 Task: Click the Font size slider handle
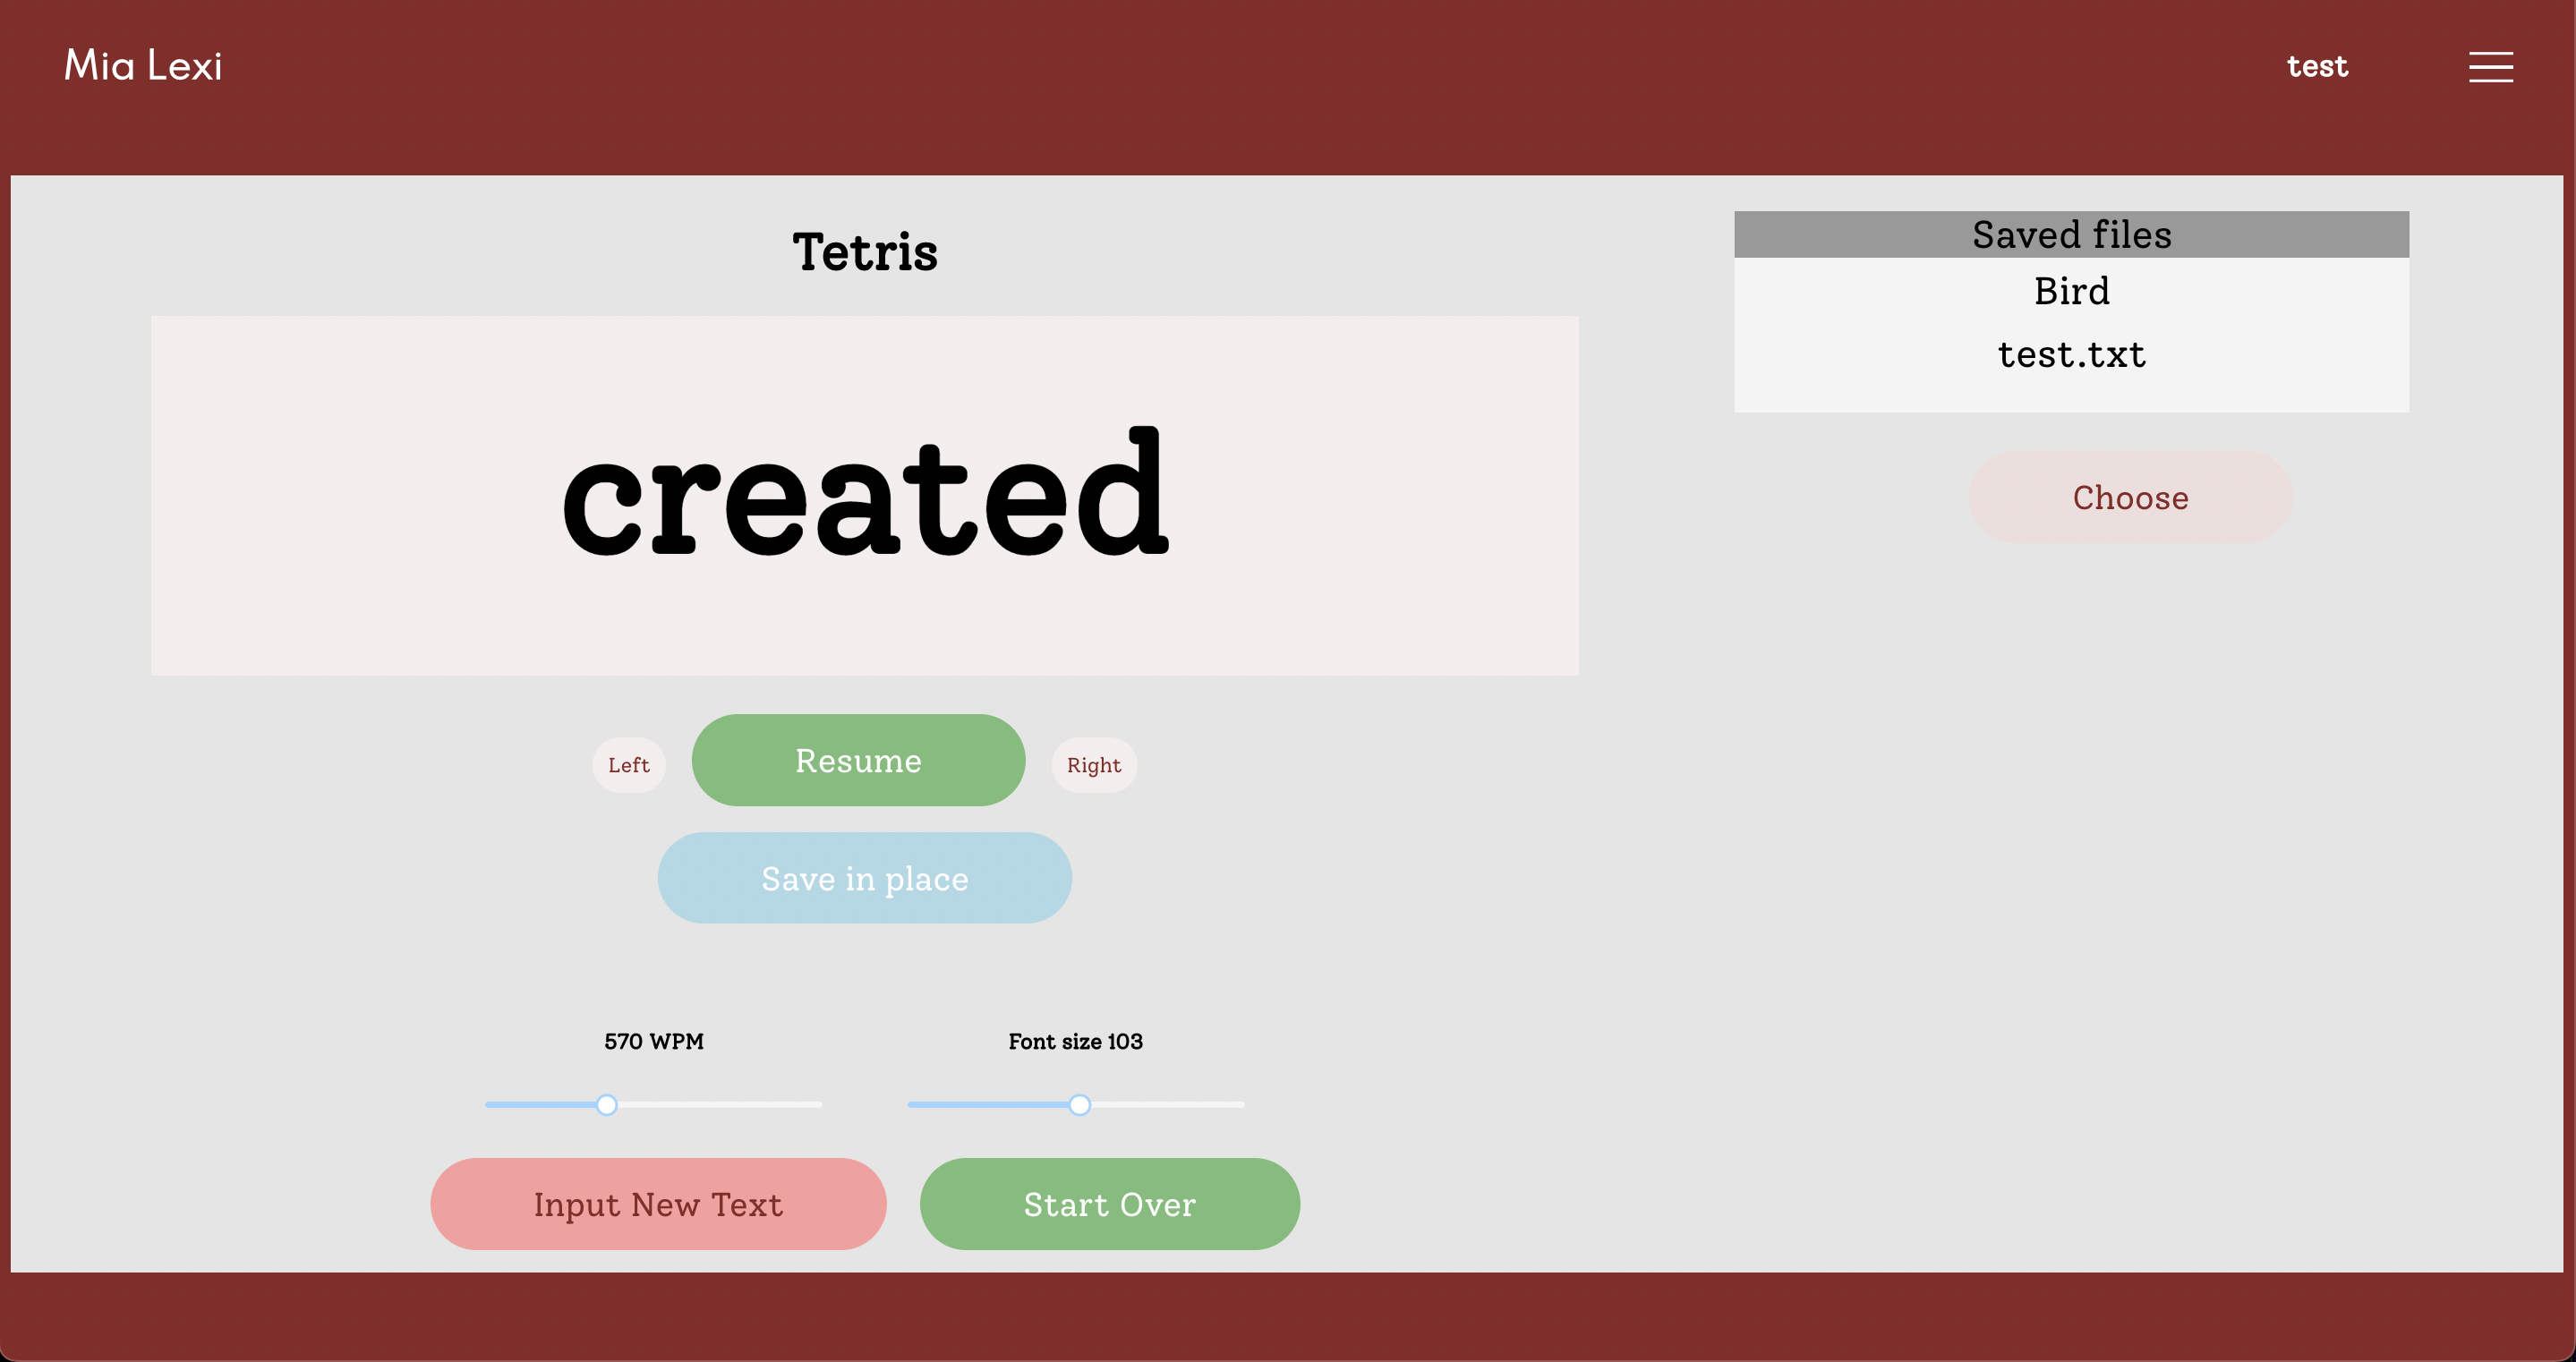click(1080, 1105)
